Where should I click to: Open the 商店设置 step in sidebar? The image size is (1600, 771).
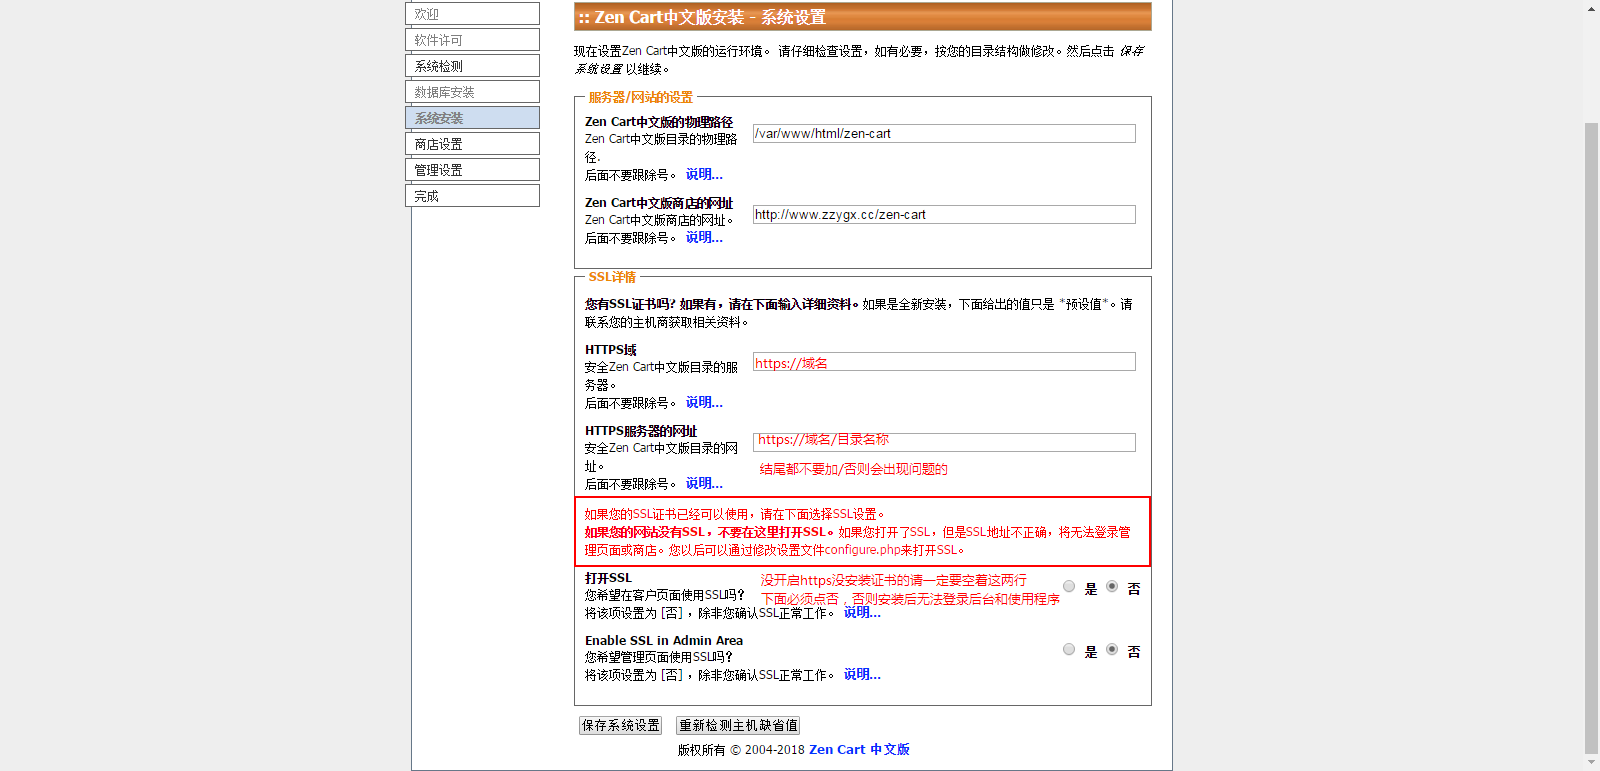tap(472, 144)
